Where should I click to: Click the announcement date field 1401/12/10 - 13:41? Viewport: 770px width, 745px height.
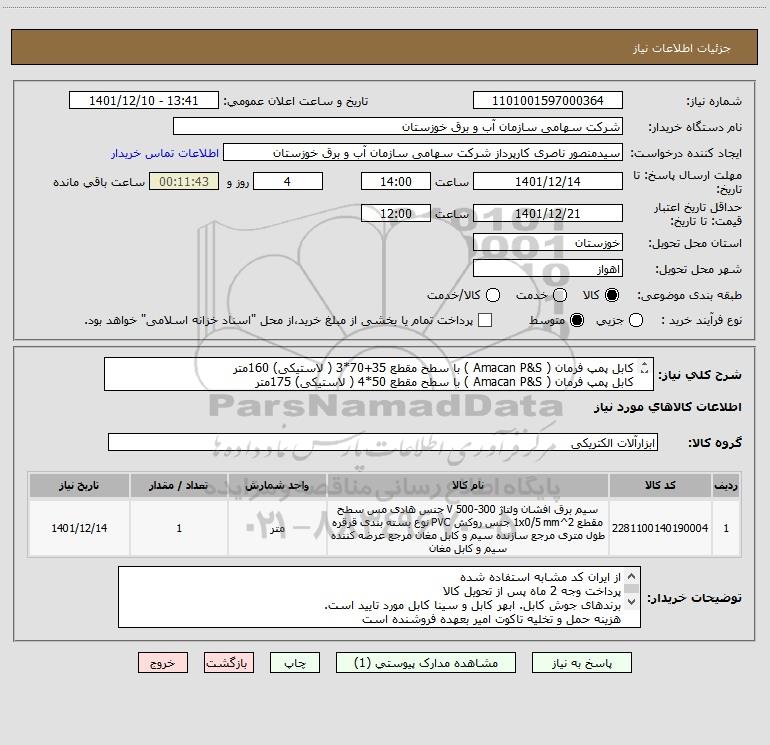(x=143, y=100)
